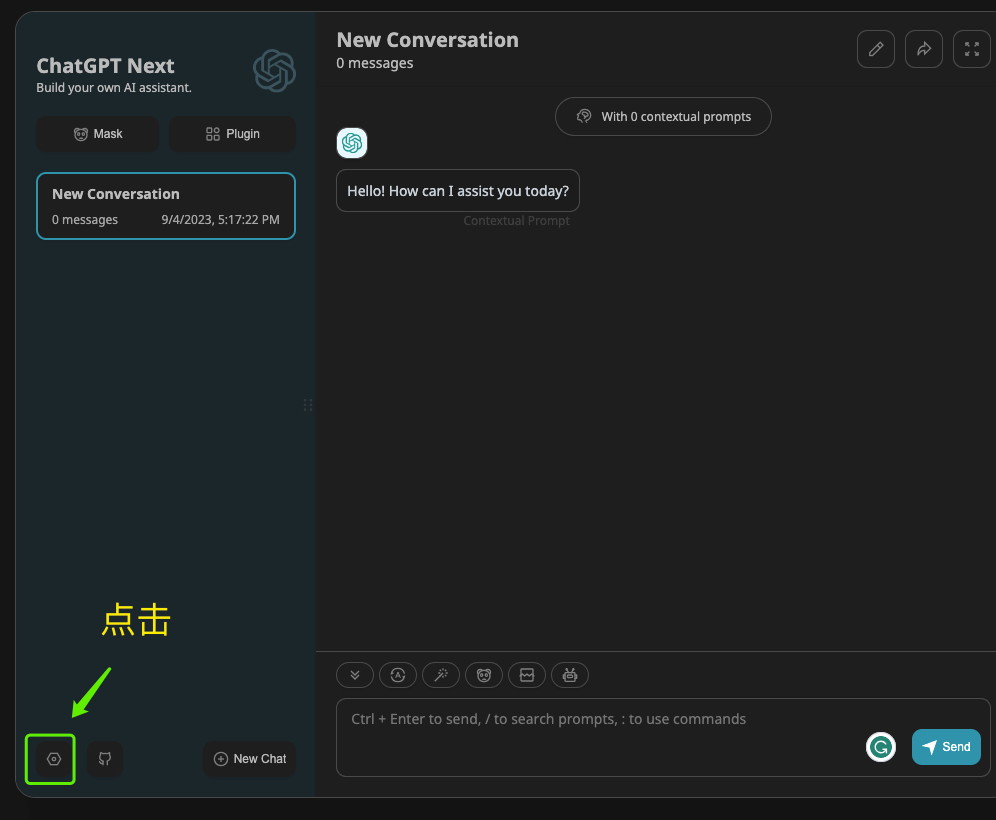The height and width of the screenshot is (820, 996).
Task: Click the clear context break icon
Action: (x=527, y=675)
